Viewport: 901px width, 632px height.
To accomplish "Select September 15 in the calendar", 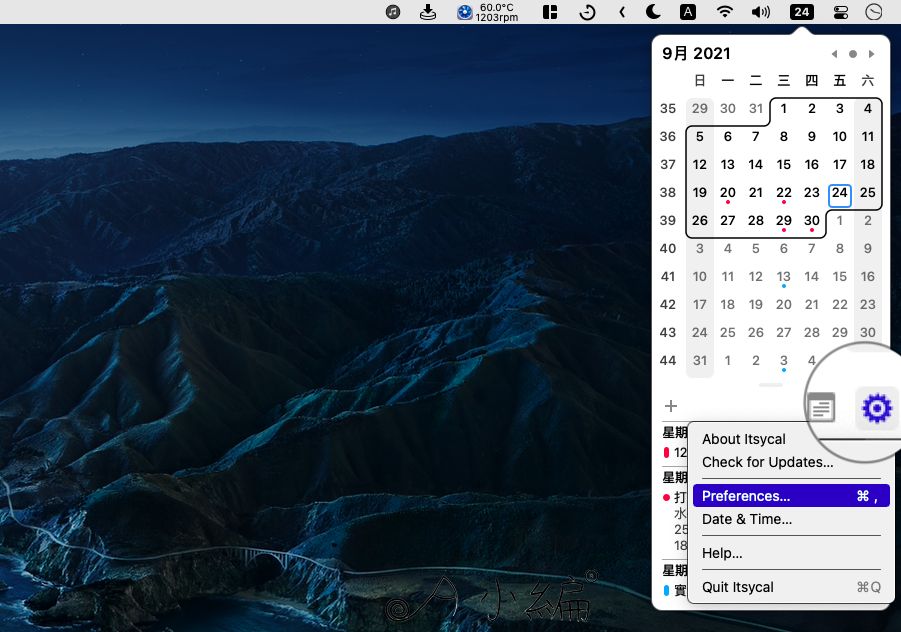I will click(783, 165).
